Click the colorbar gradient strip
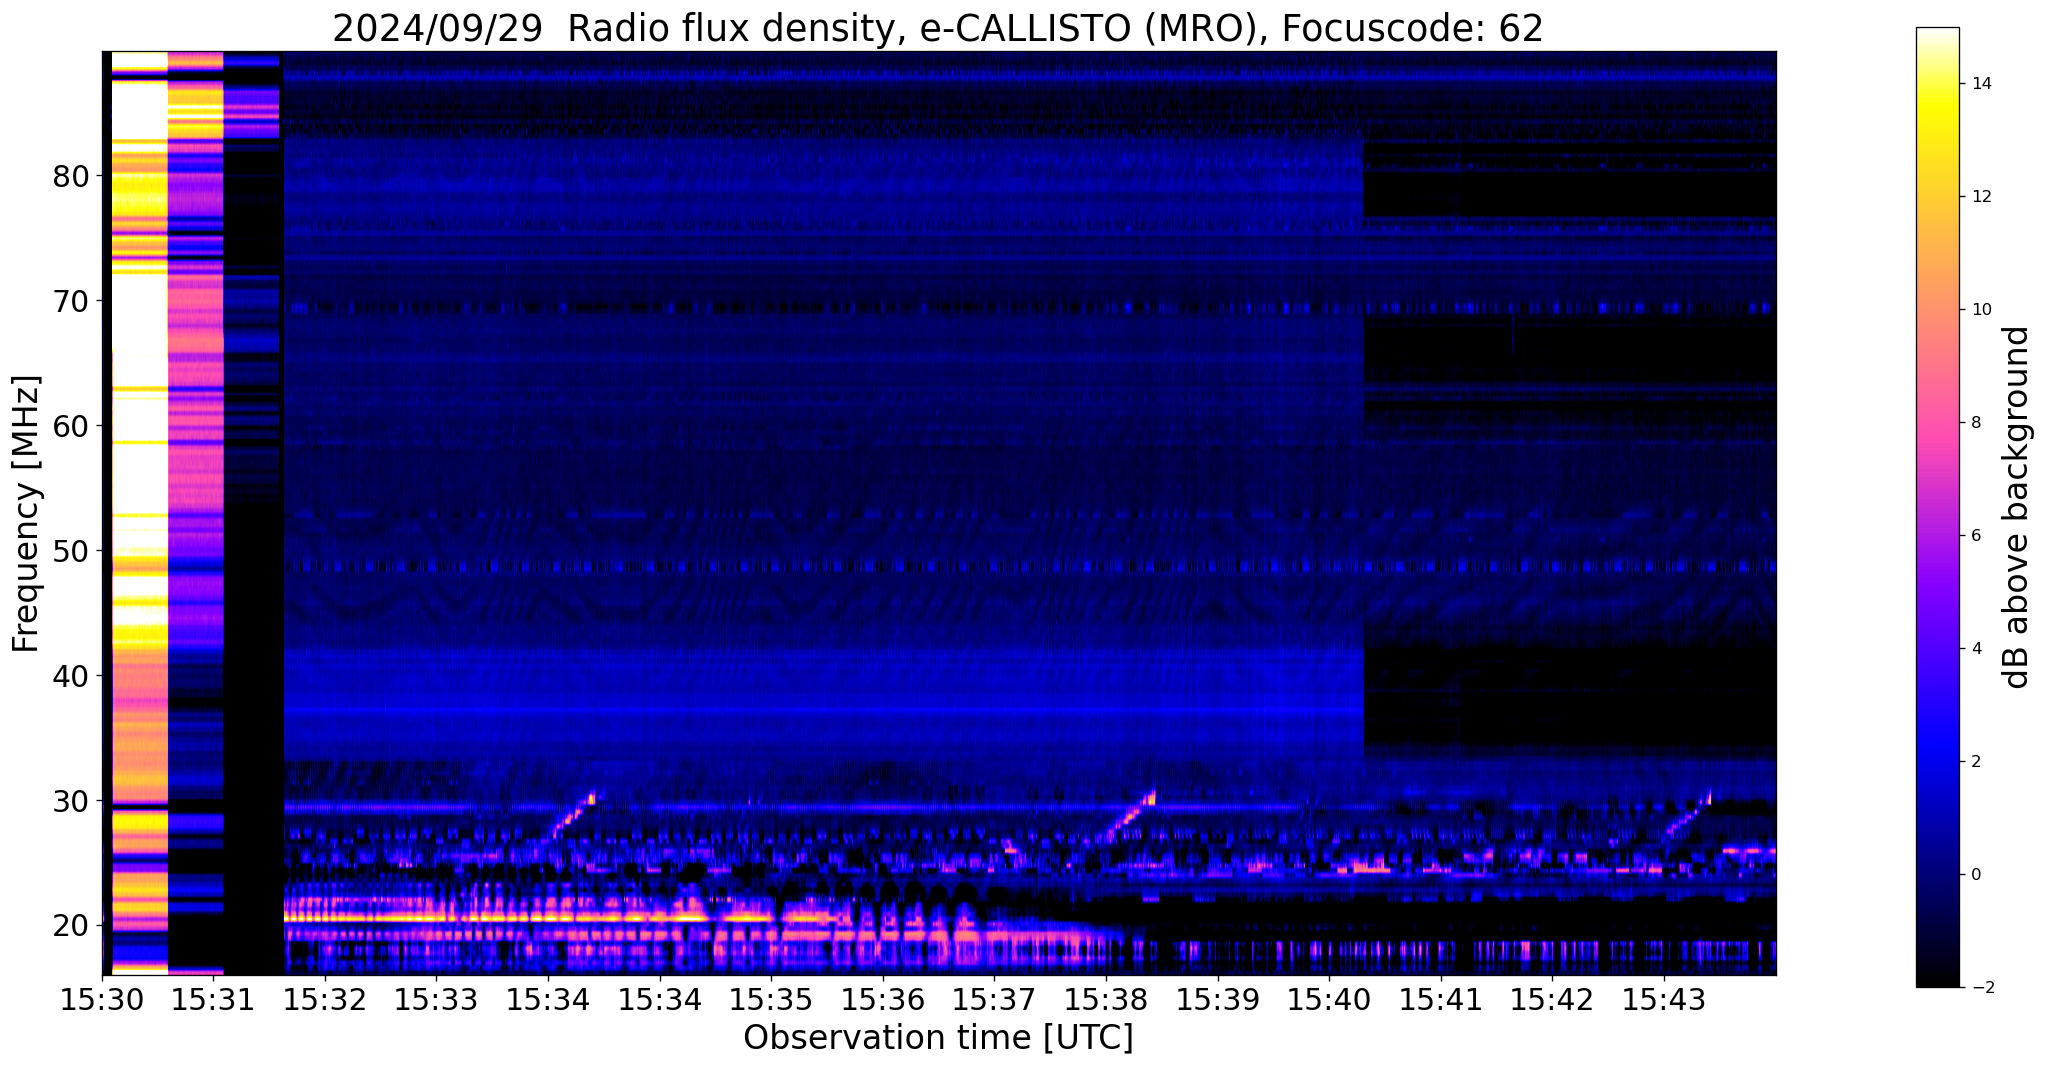 (x=1937, y=507)
